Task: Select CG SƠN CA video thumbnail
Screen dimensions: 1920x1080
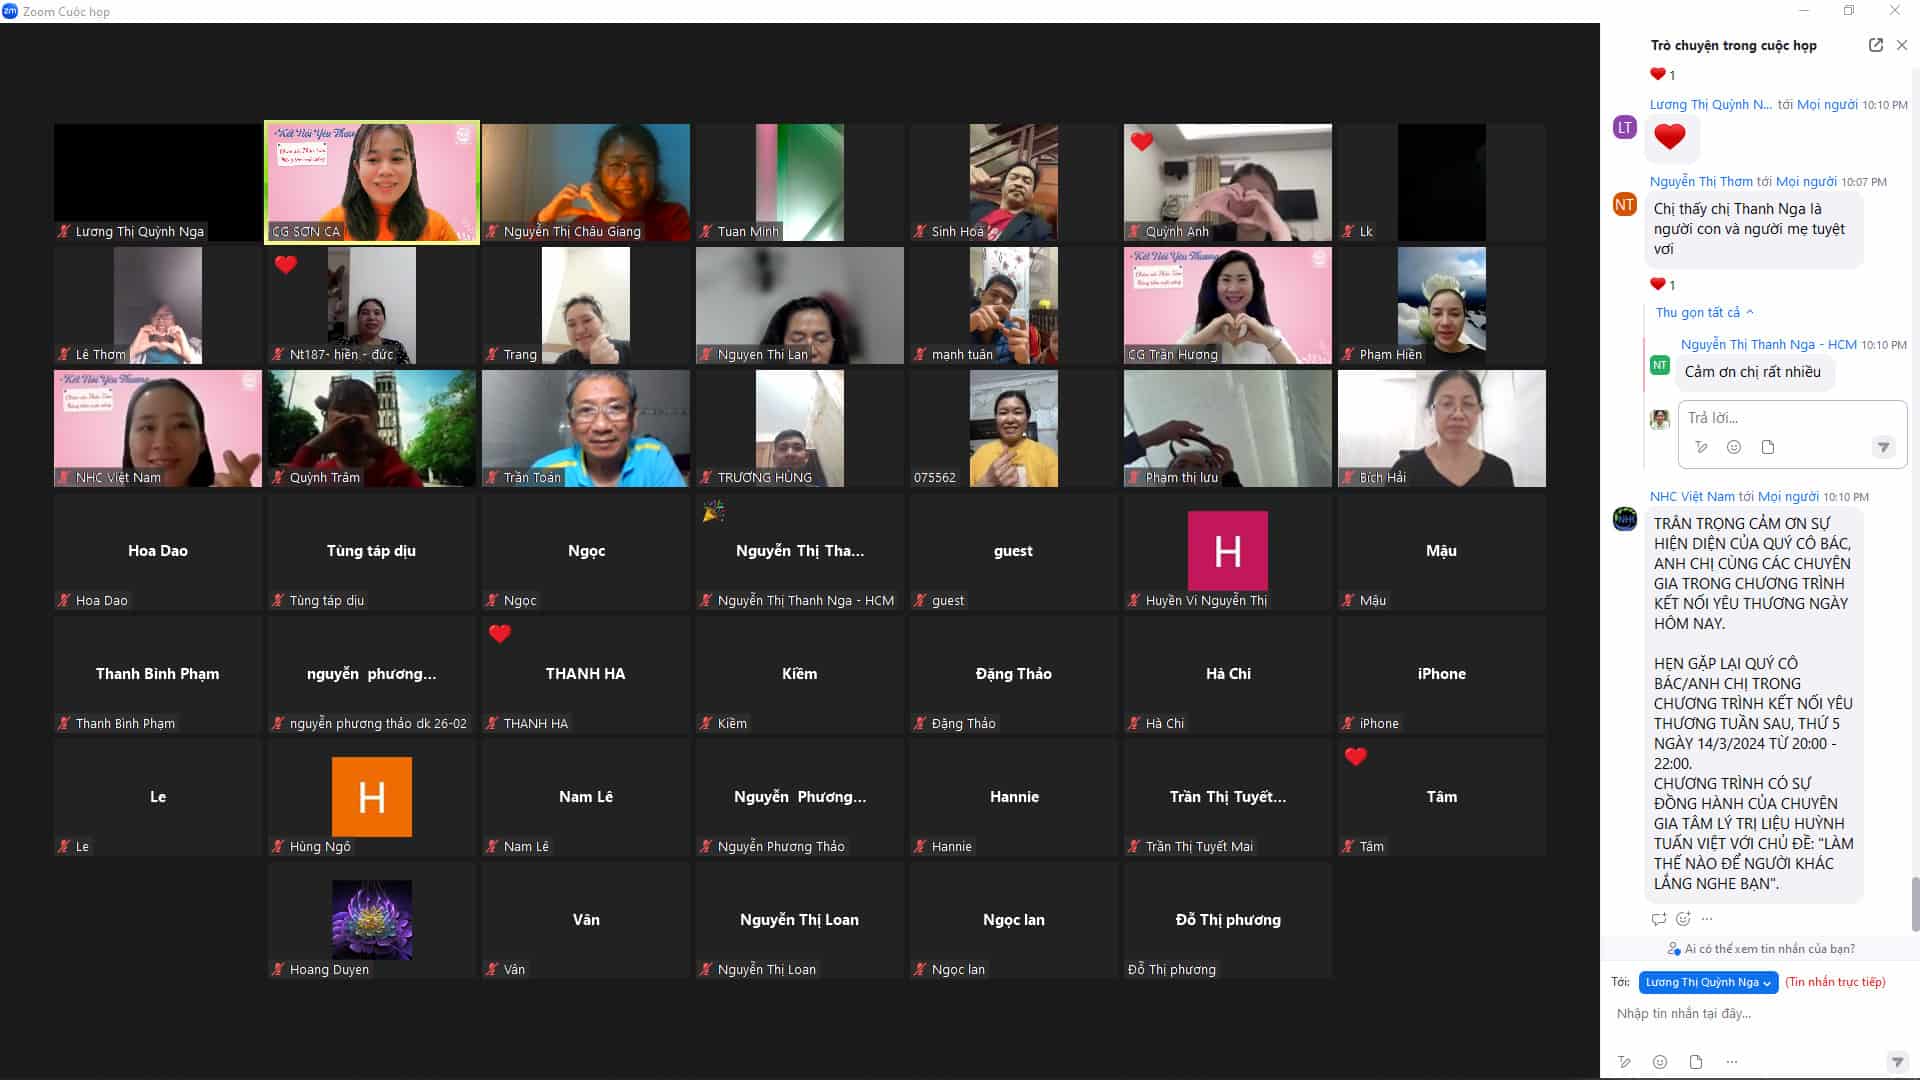Action: coord(371,182)
